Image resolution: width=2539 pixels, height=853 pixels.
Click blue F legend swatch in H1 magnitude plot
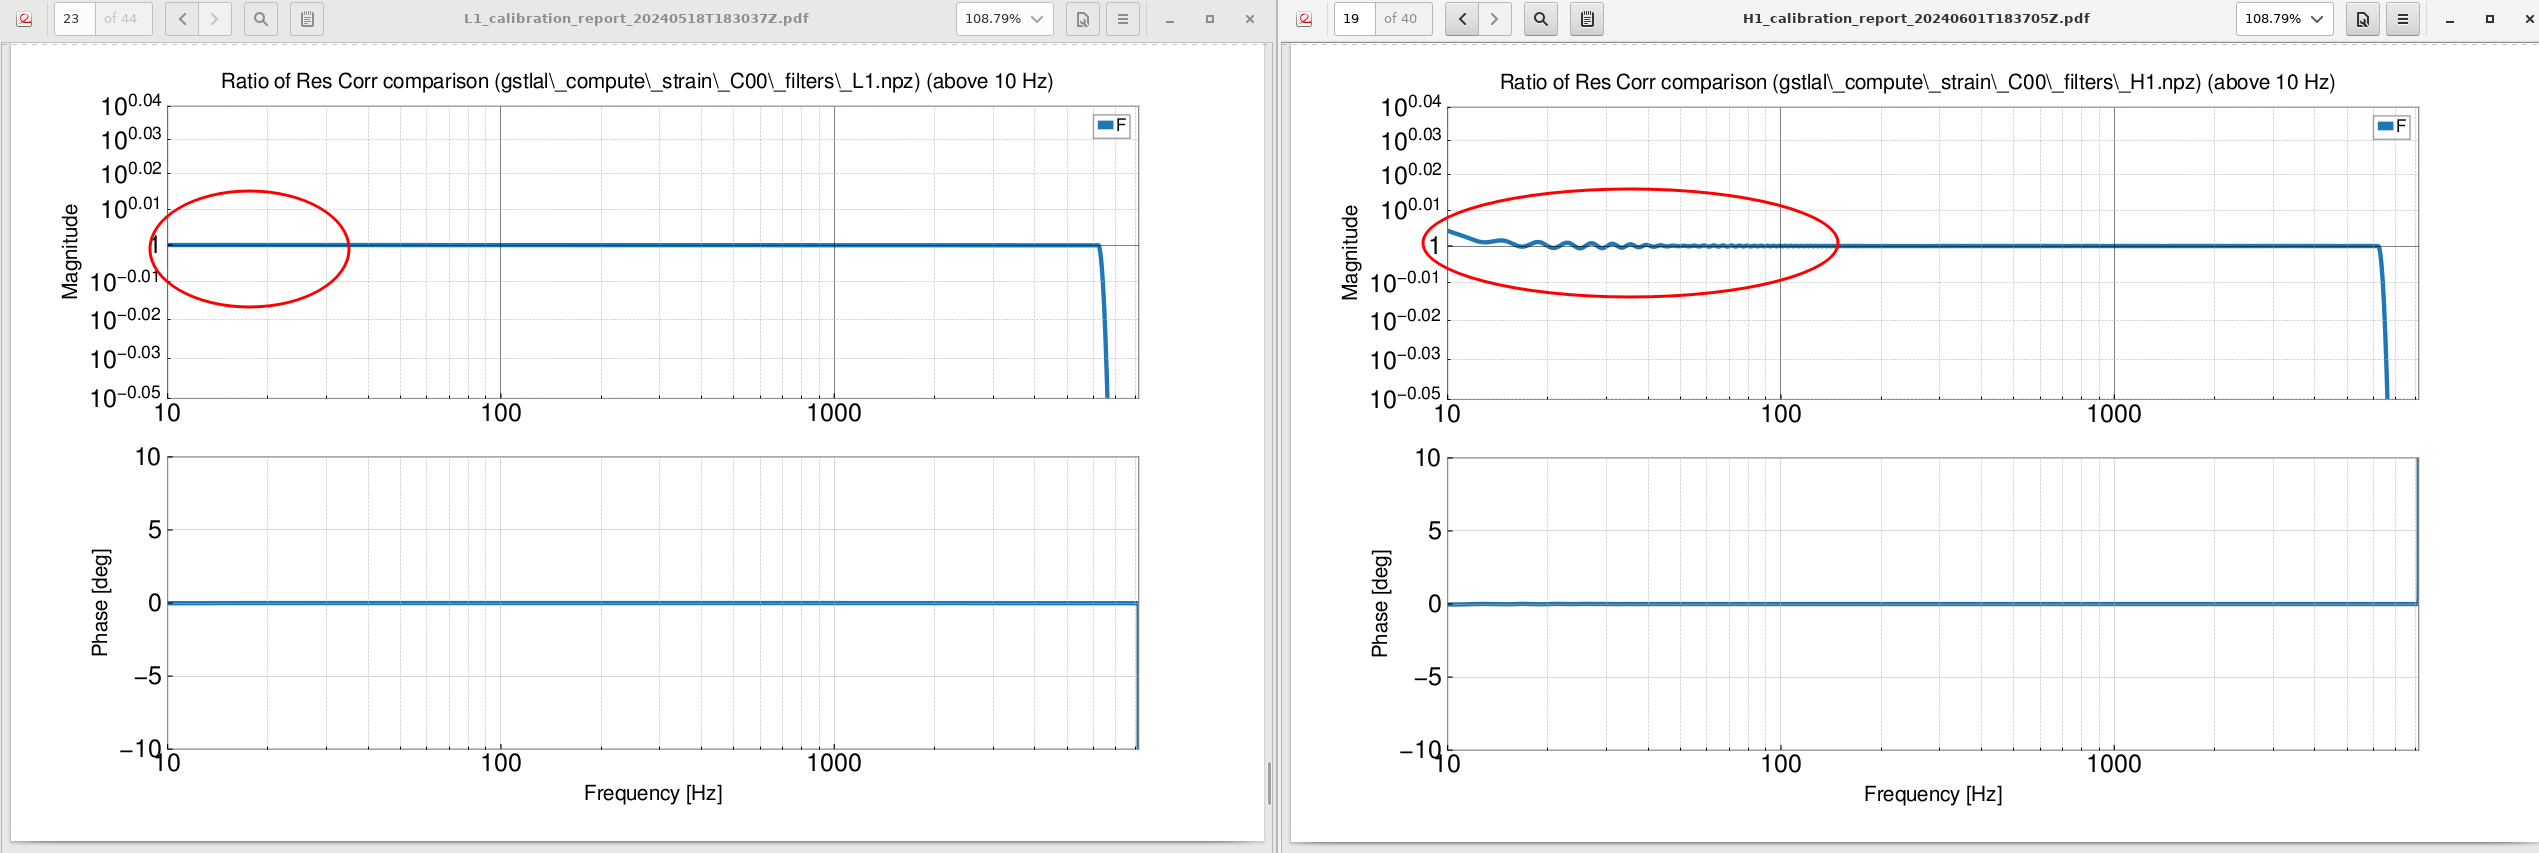[x=2385, y=126]
